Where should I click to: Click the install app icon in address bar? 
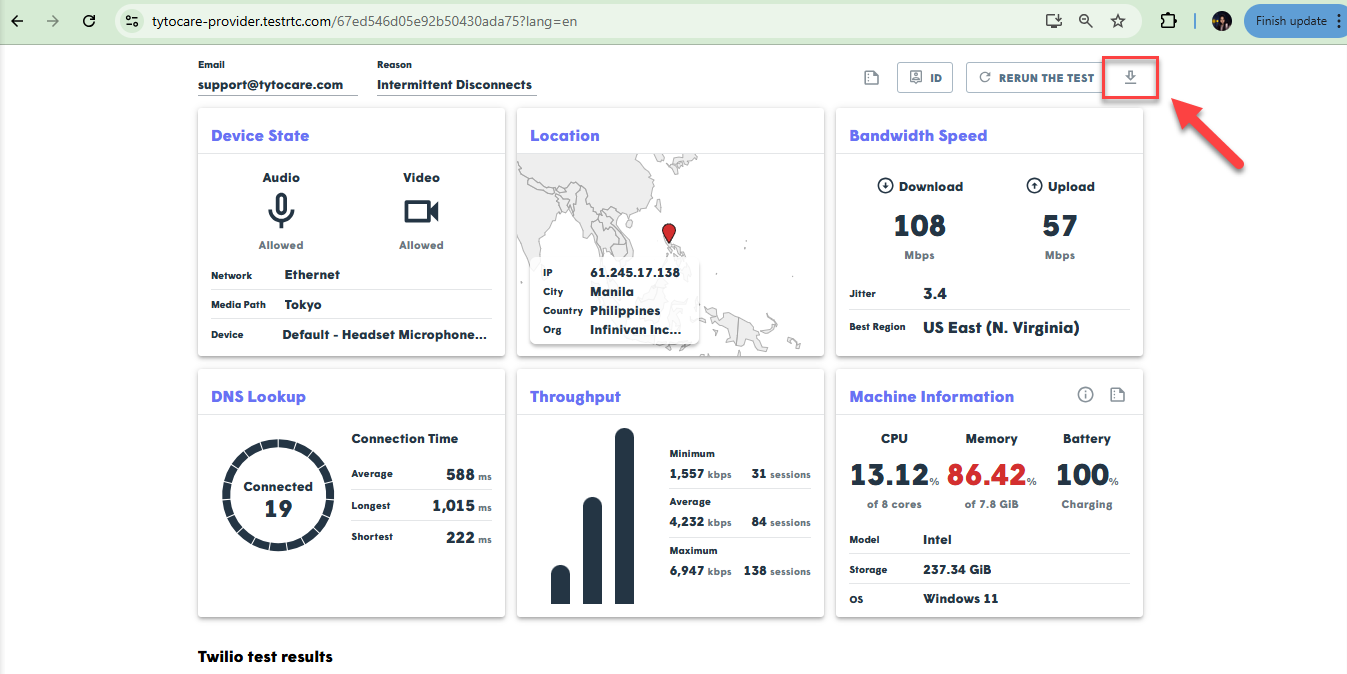(1053, 20)
